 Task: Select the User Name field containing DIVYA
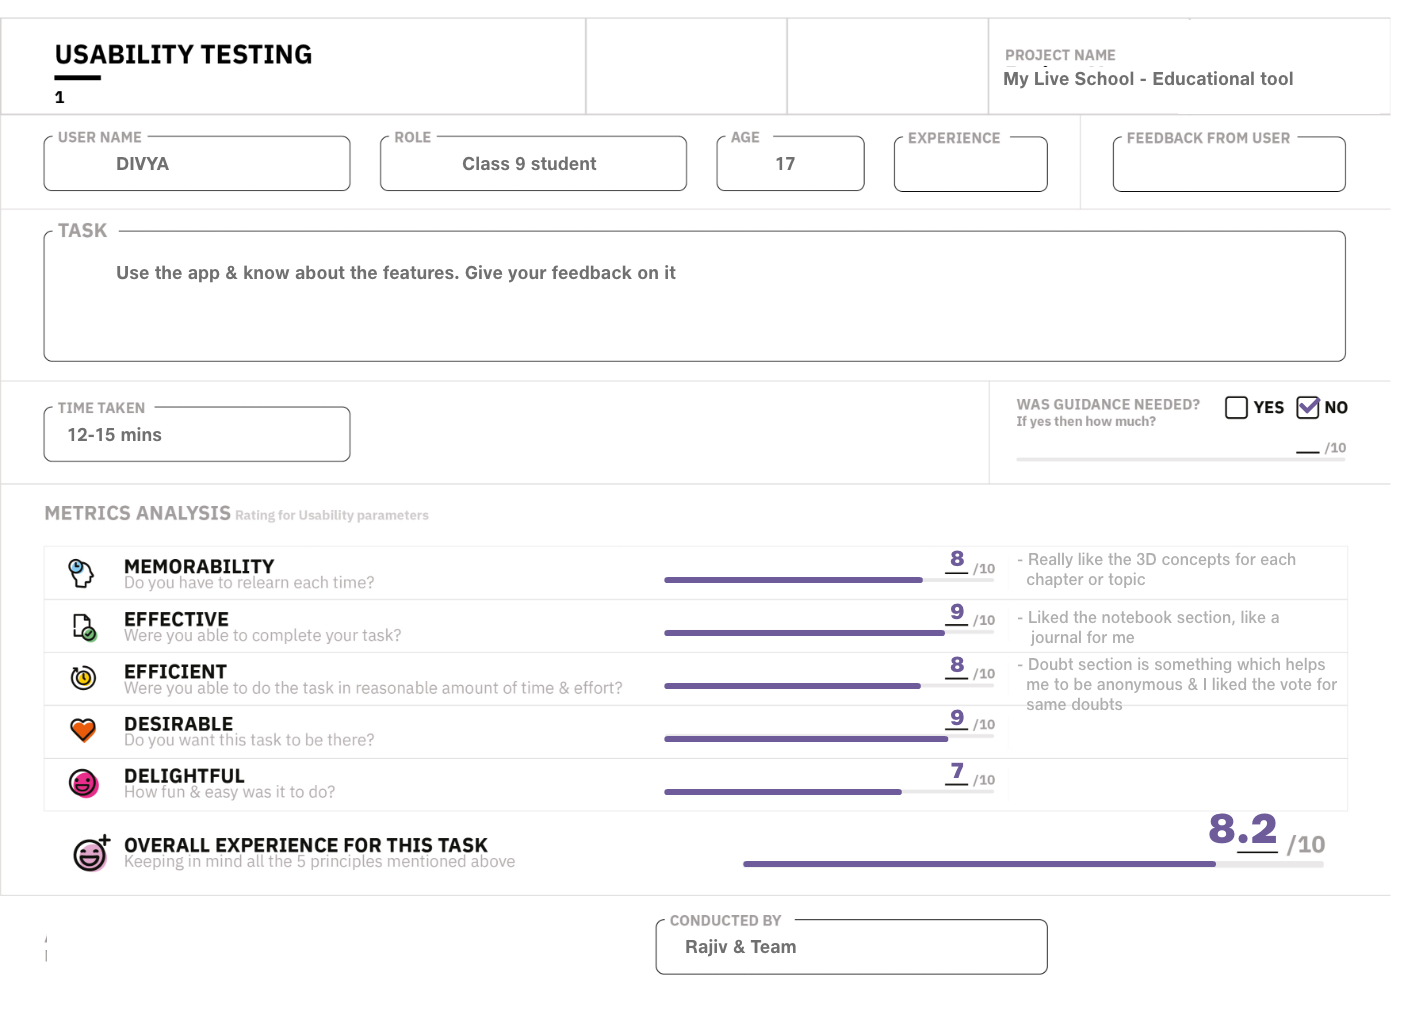pos(197,164)
